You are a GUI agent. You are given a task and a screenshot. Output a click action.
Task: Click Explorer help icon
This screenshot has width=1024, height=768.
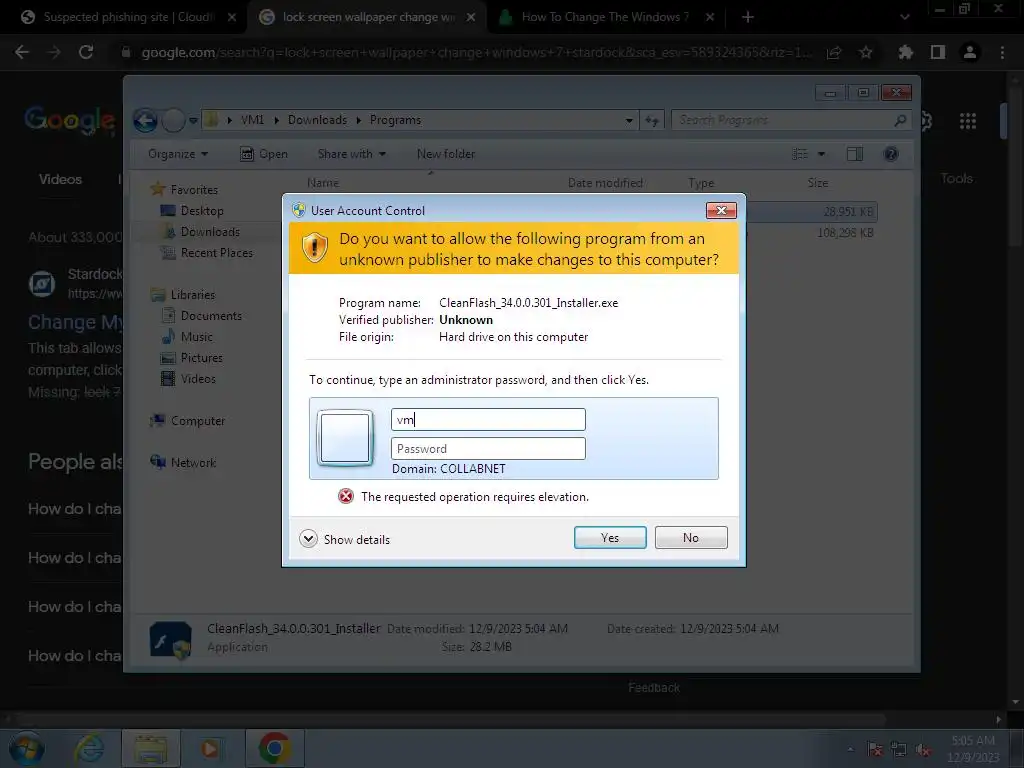coord(891,154)
